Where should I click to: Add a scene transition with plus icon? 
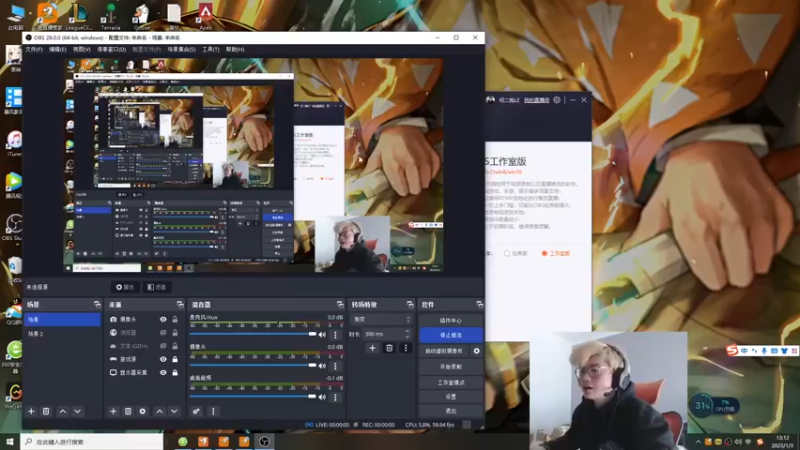372,348
